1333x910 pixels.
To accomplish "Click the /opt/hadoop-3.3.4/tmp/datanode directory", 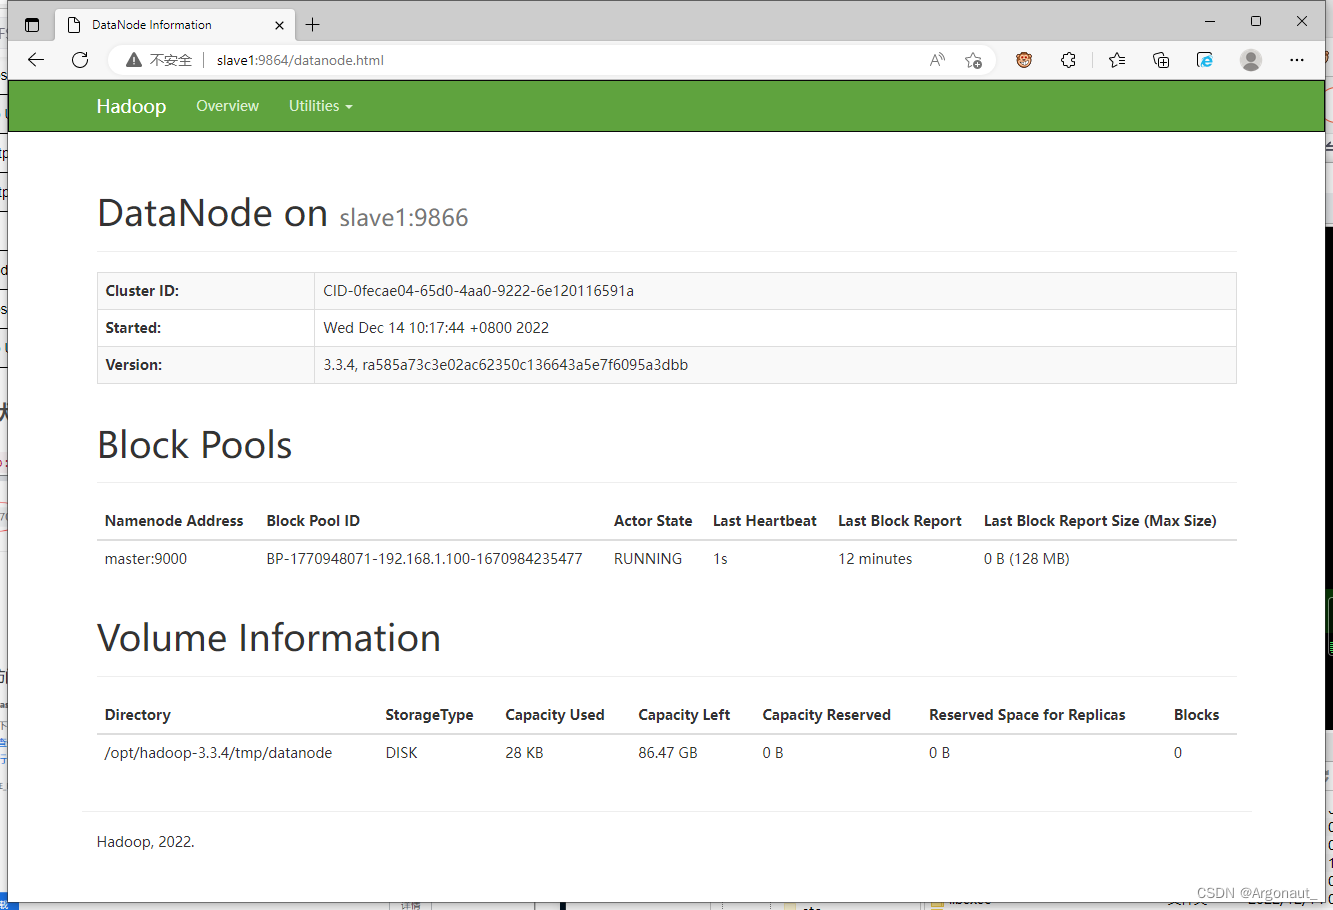I will (x=218, y=753).
